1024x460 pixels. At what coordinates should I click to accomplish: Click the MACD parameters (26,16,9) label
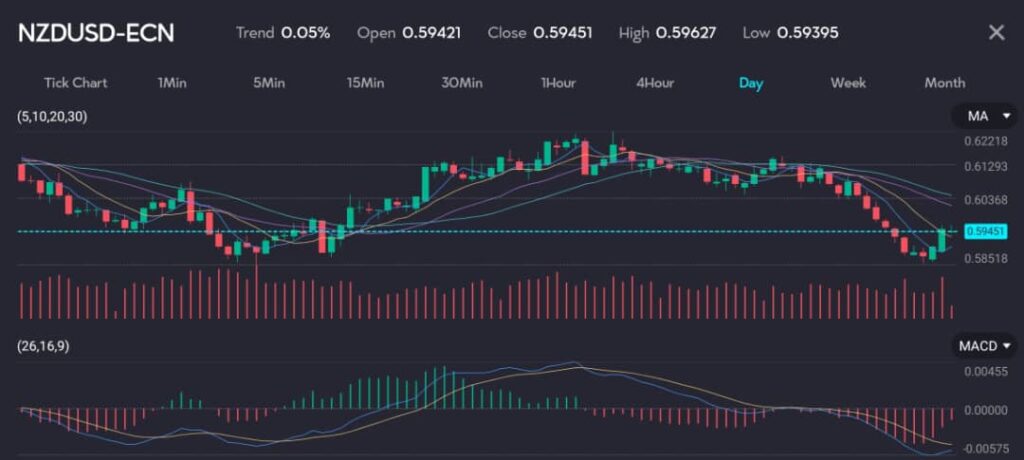(x=43, y=346)
